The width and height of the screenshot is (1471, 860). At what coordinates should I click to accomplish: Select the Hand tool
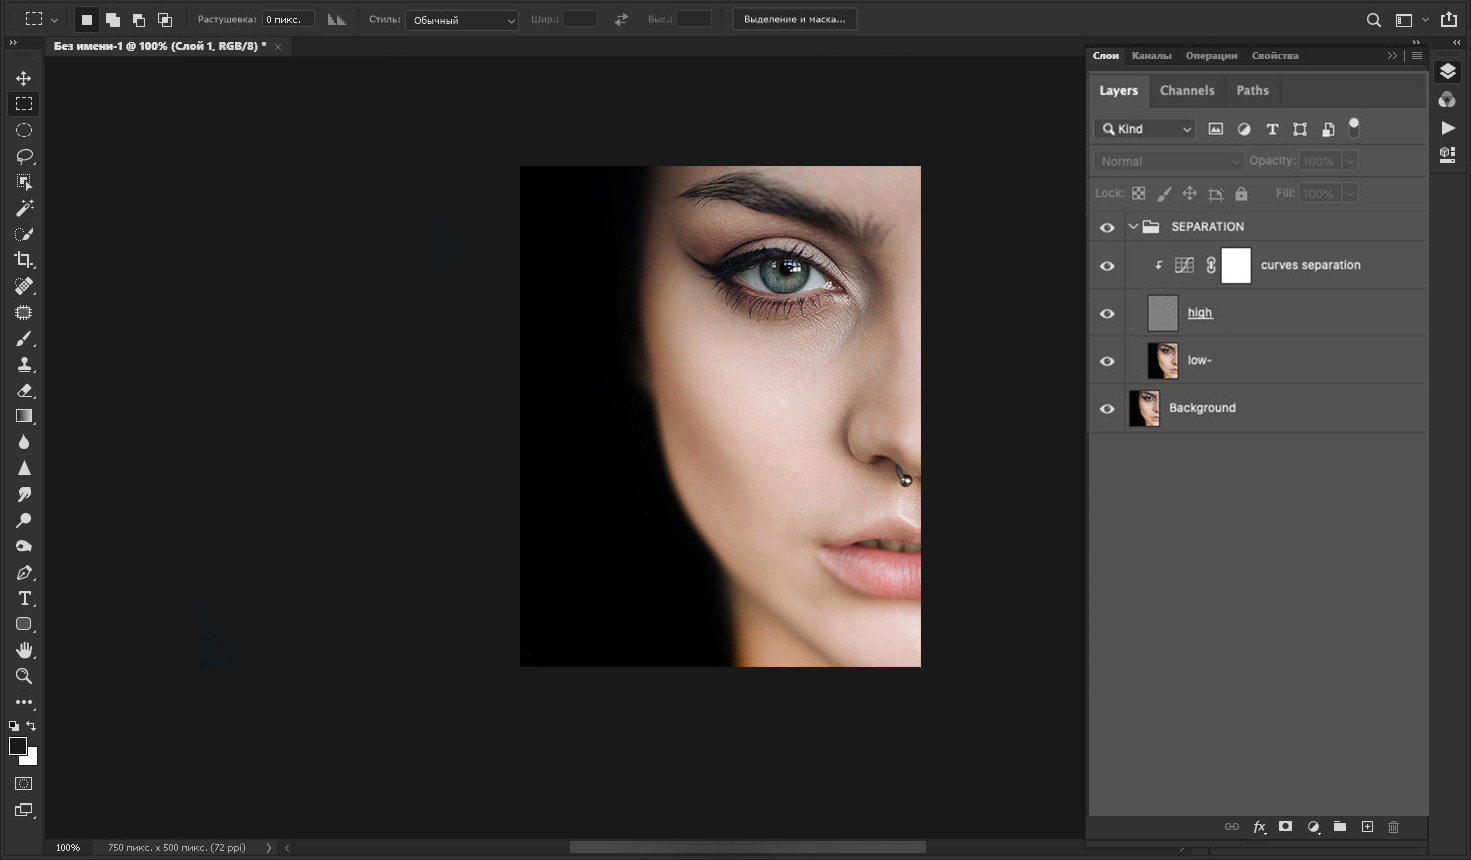click(x=23, y=650)
